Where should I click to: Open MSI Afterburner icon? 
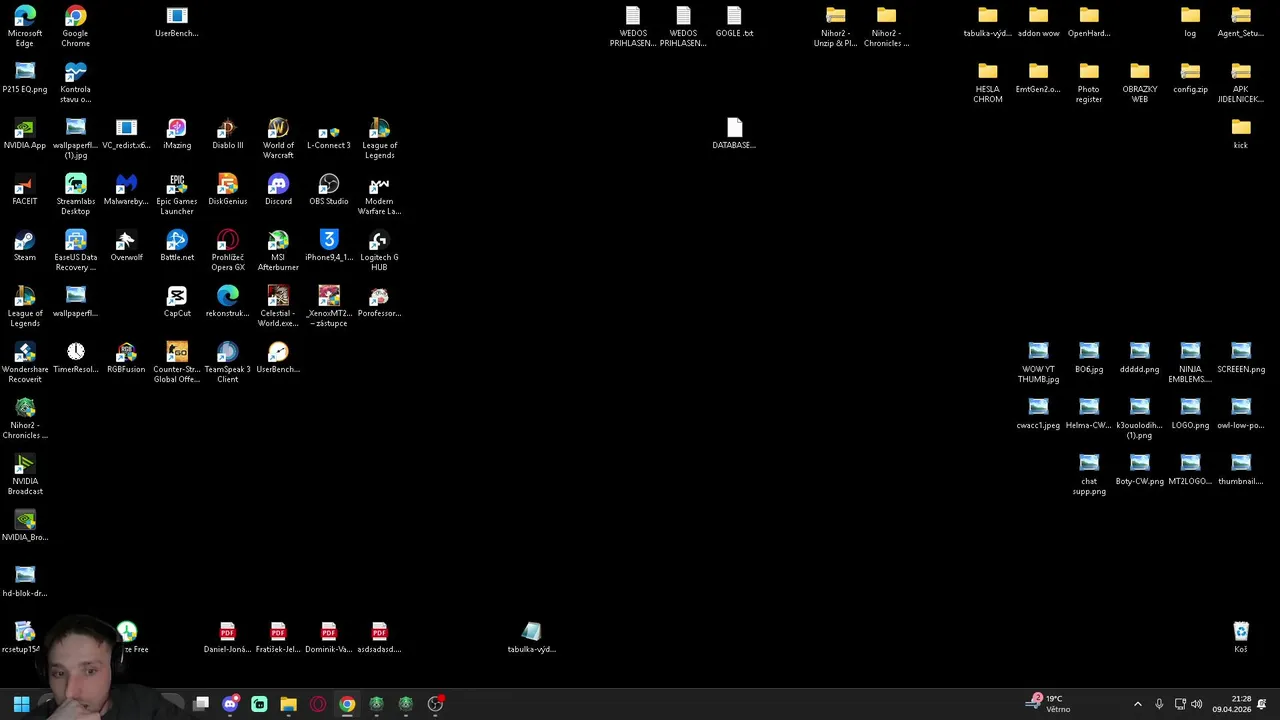[278, 251]
